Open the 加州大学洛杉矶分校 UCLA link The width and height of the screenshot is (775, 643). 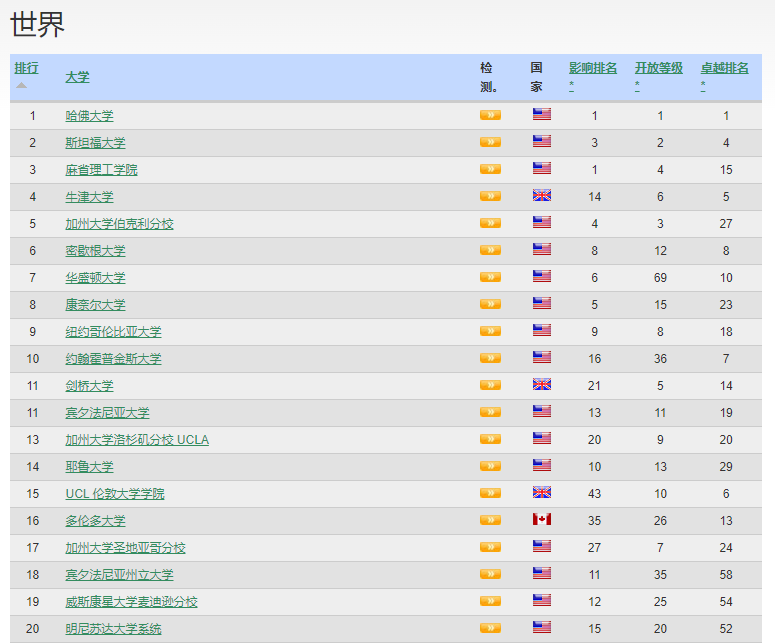pyautogui.click(x=137, y=440)
